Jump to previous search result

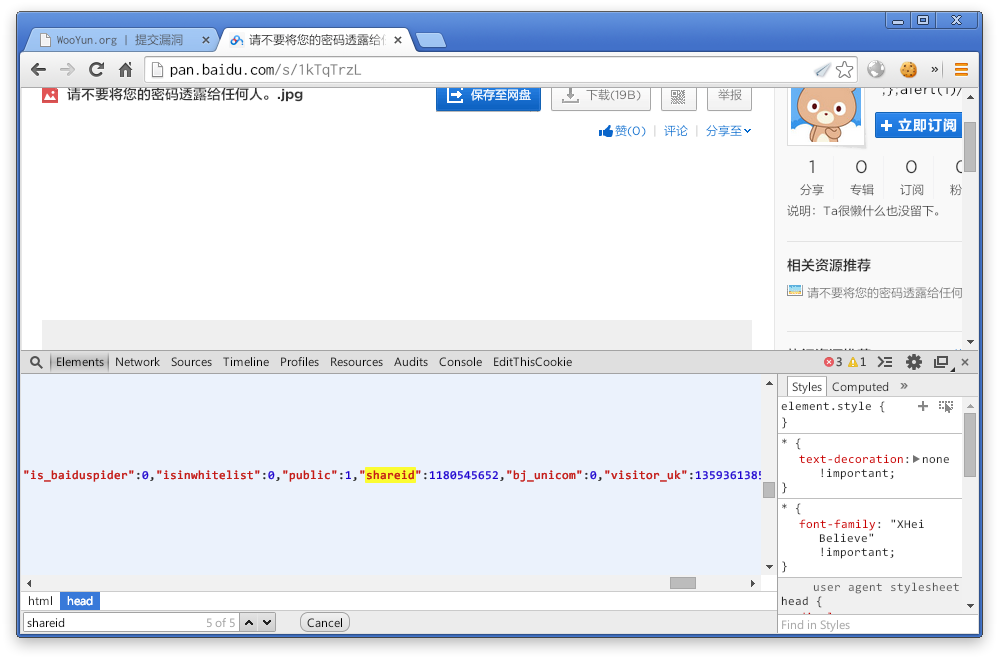pyautogui.click(x=249, y=623)
